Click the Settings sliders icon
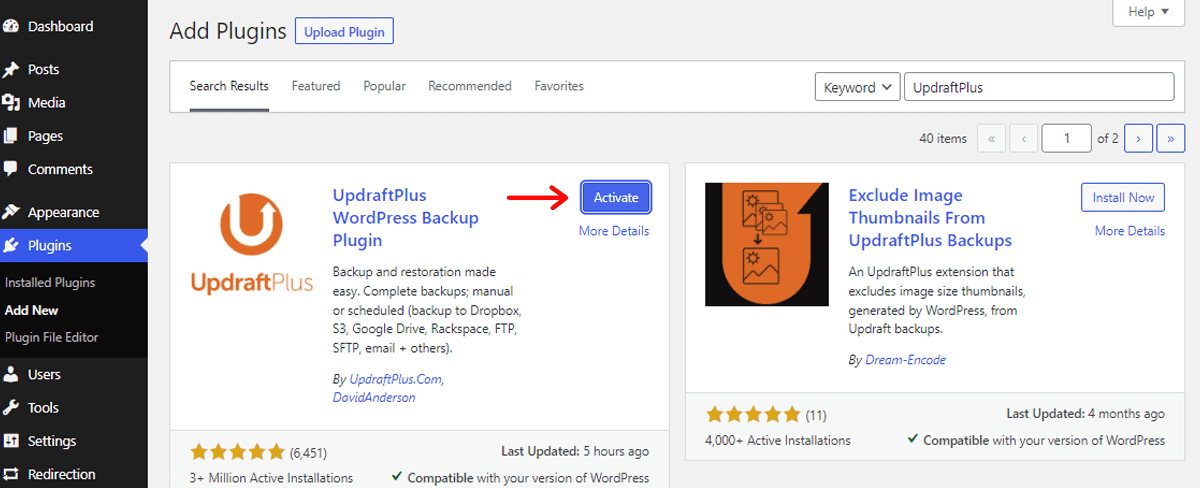 coord(11,441)
